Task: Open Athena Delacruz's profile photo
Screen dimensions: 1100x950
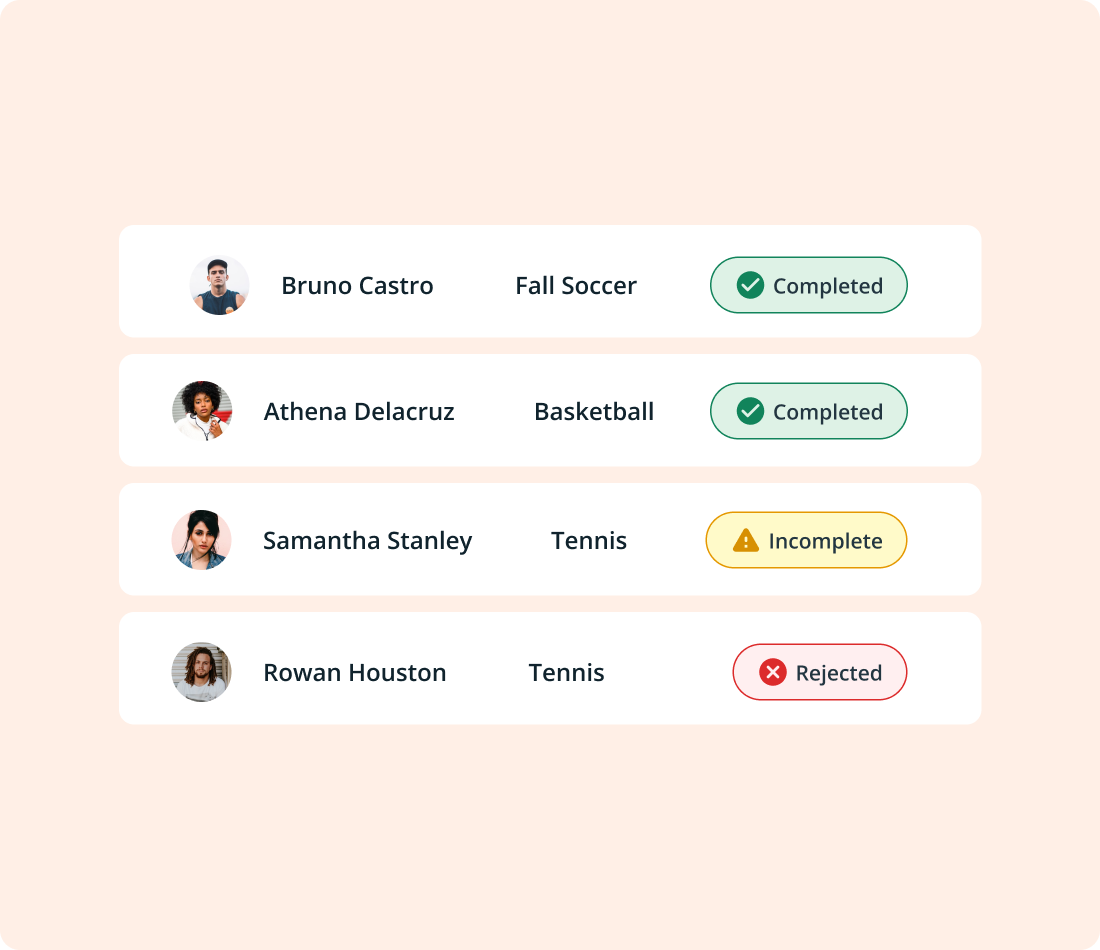Action: point(202,411)
